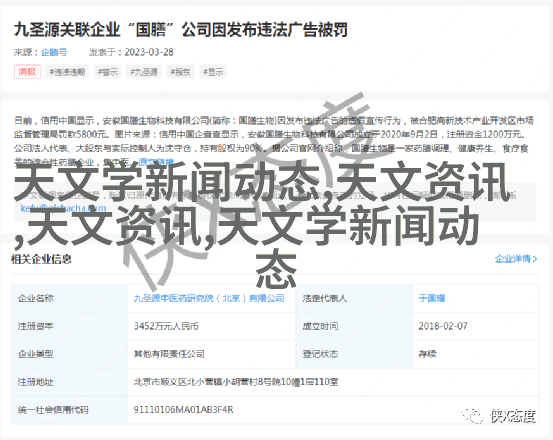
Task: Open the 企鹅号 source link
Action: click(54, 52)
